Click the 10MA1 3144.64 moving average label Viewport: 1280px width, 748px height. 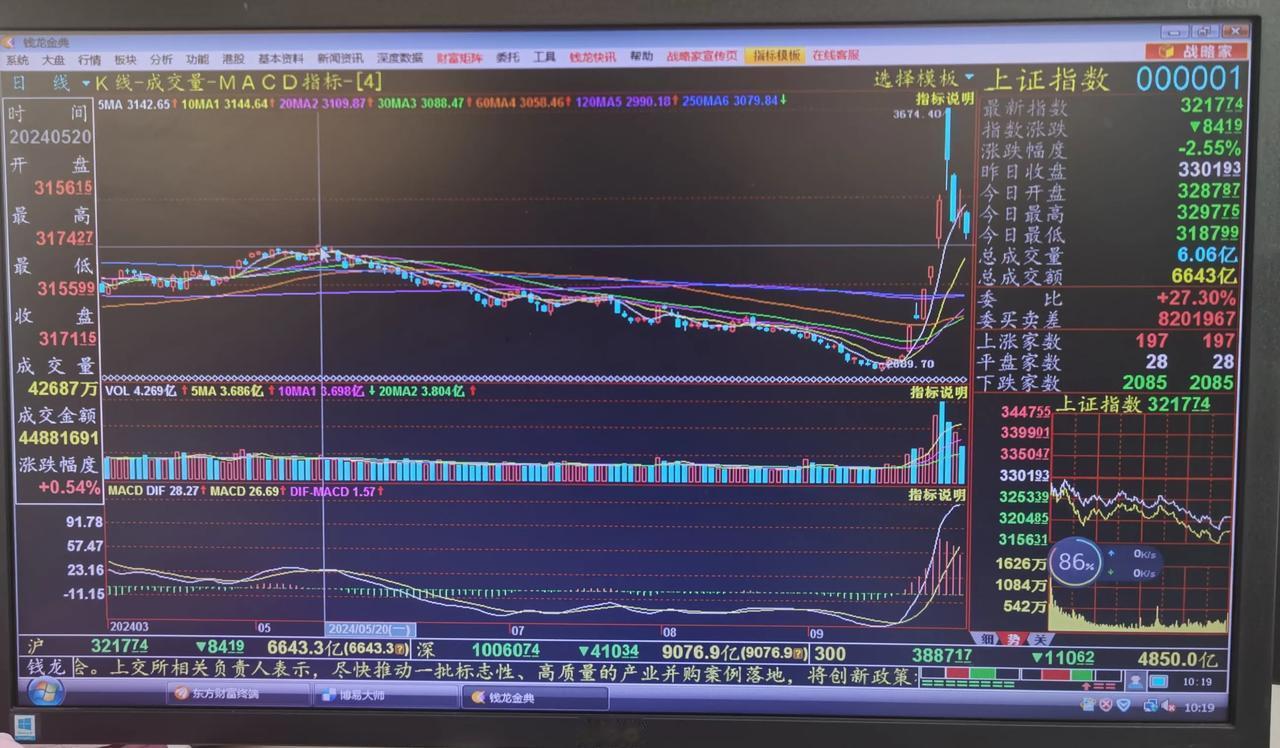(226, 103)
